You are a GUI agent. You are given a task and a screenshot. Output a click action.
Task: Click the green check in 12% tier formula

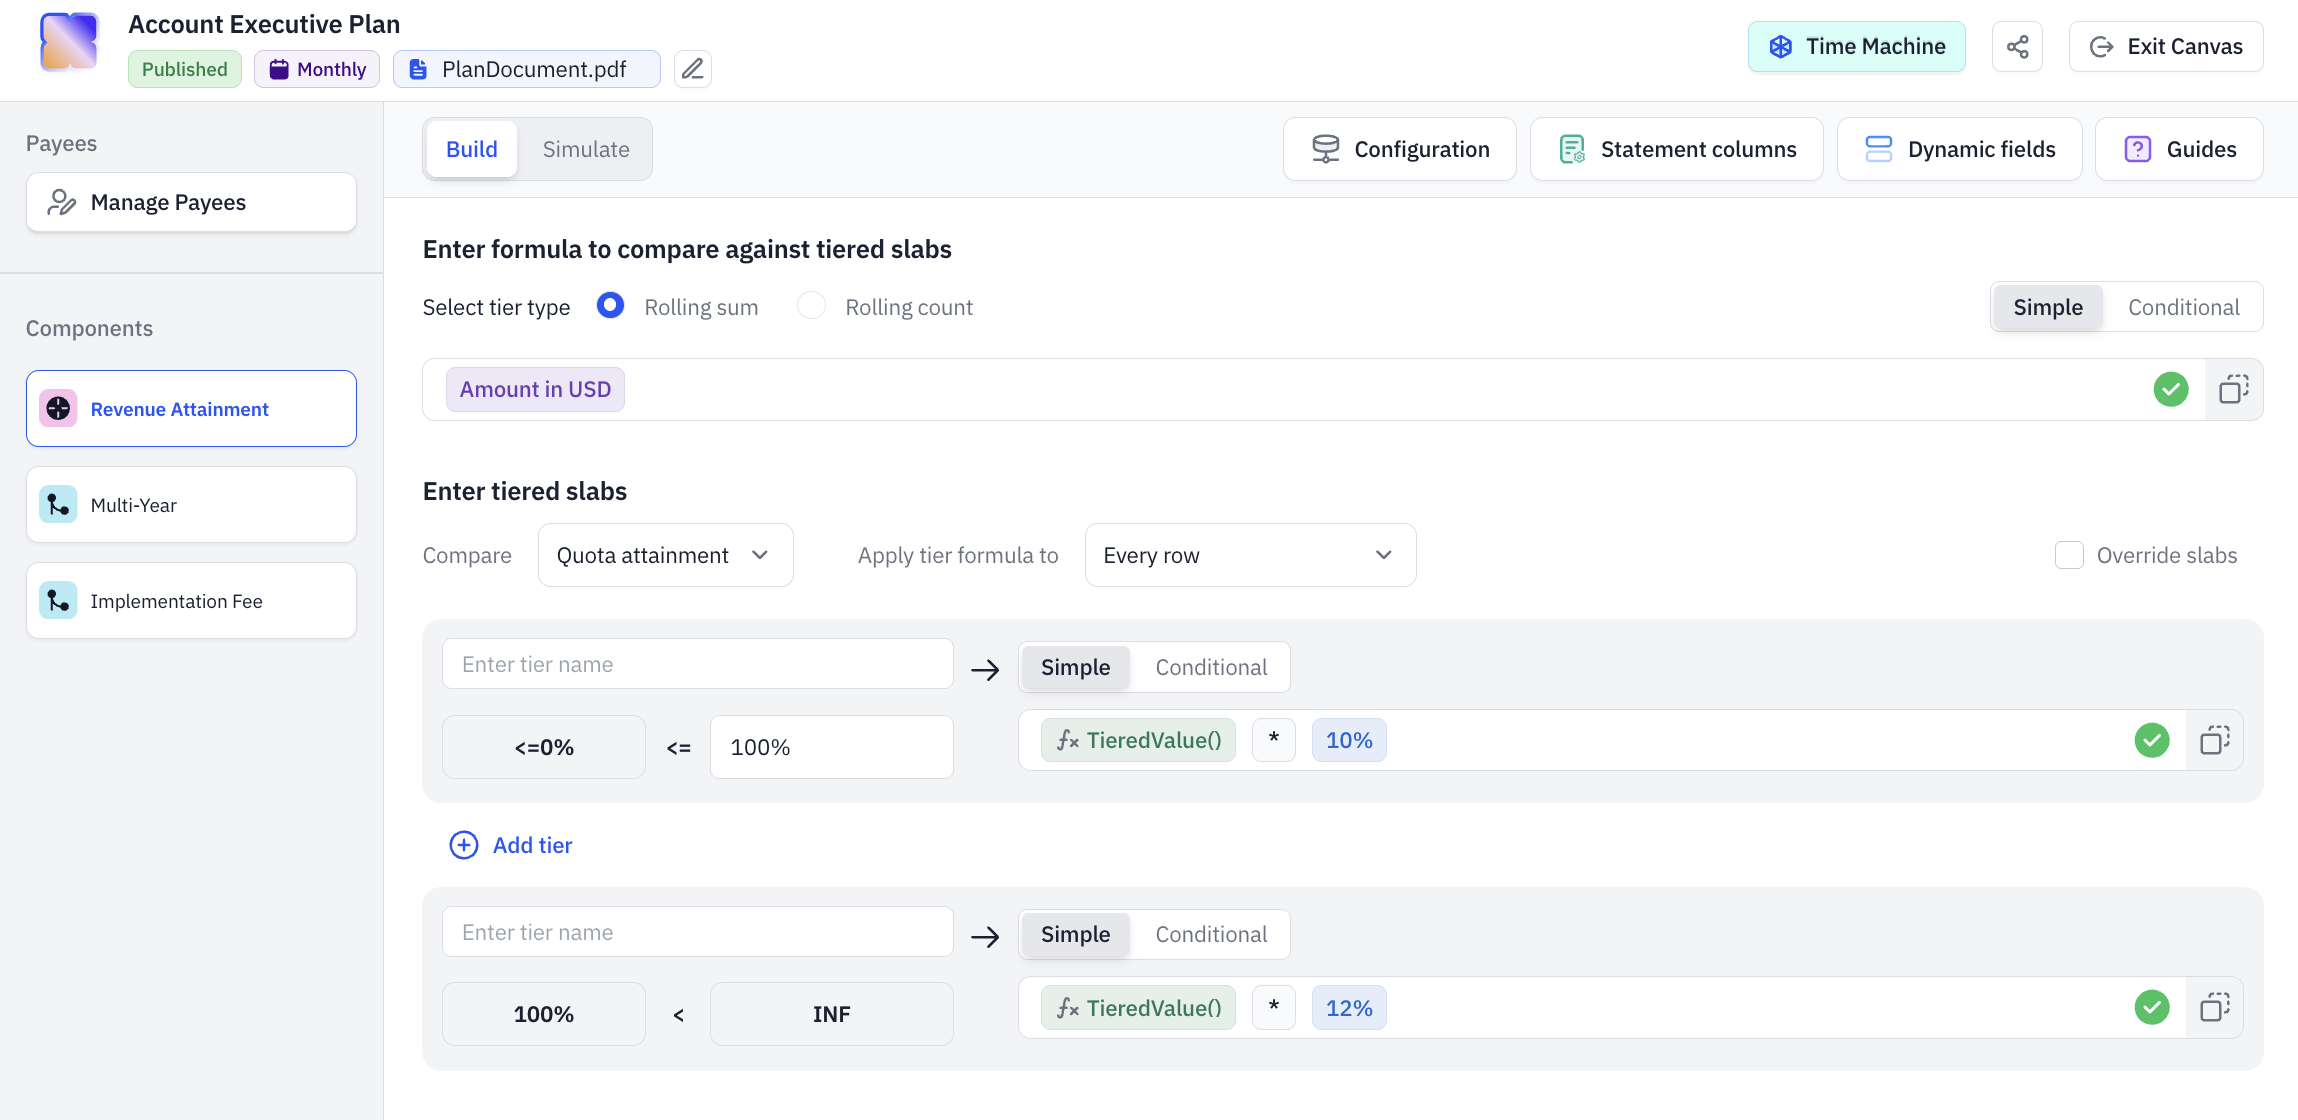(2152, 1007)
